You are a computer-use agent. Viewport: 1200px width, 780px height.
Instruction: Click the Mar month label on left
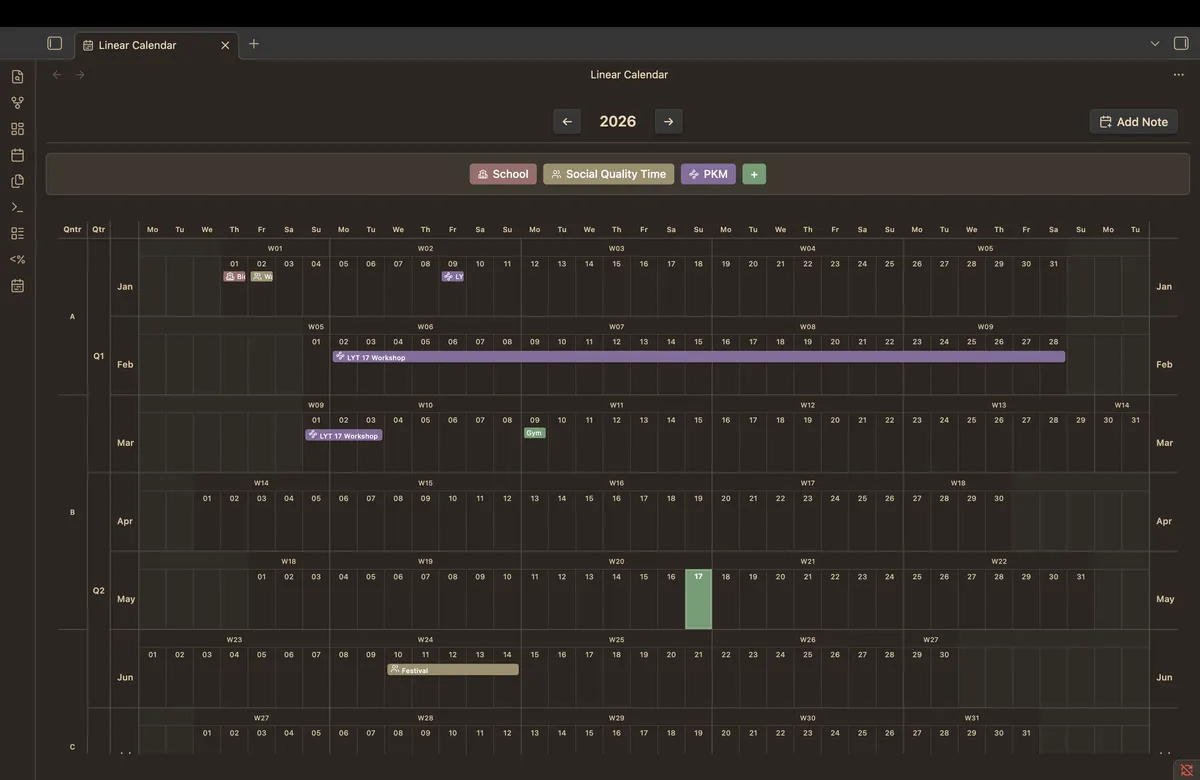click(125, 442)
